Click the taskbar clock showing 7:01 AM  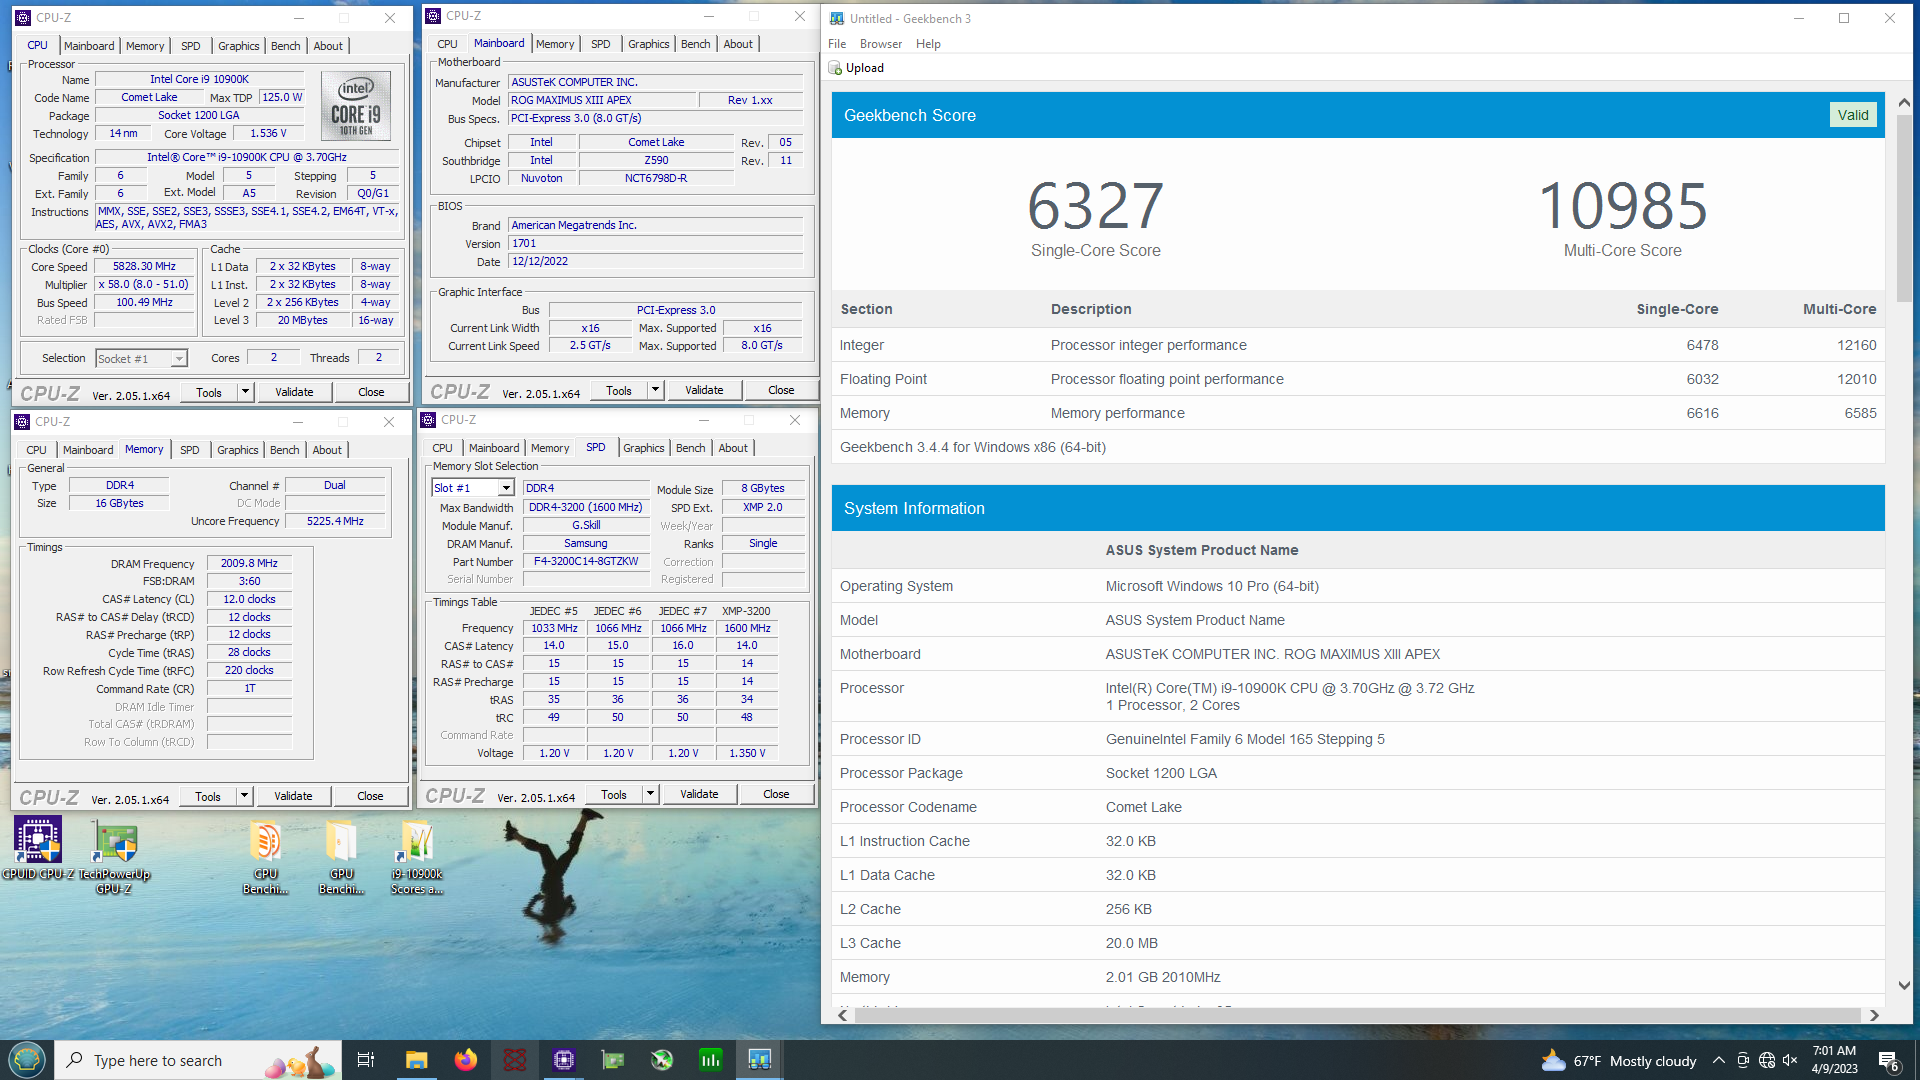[1834, 1060]
